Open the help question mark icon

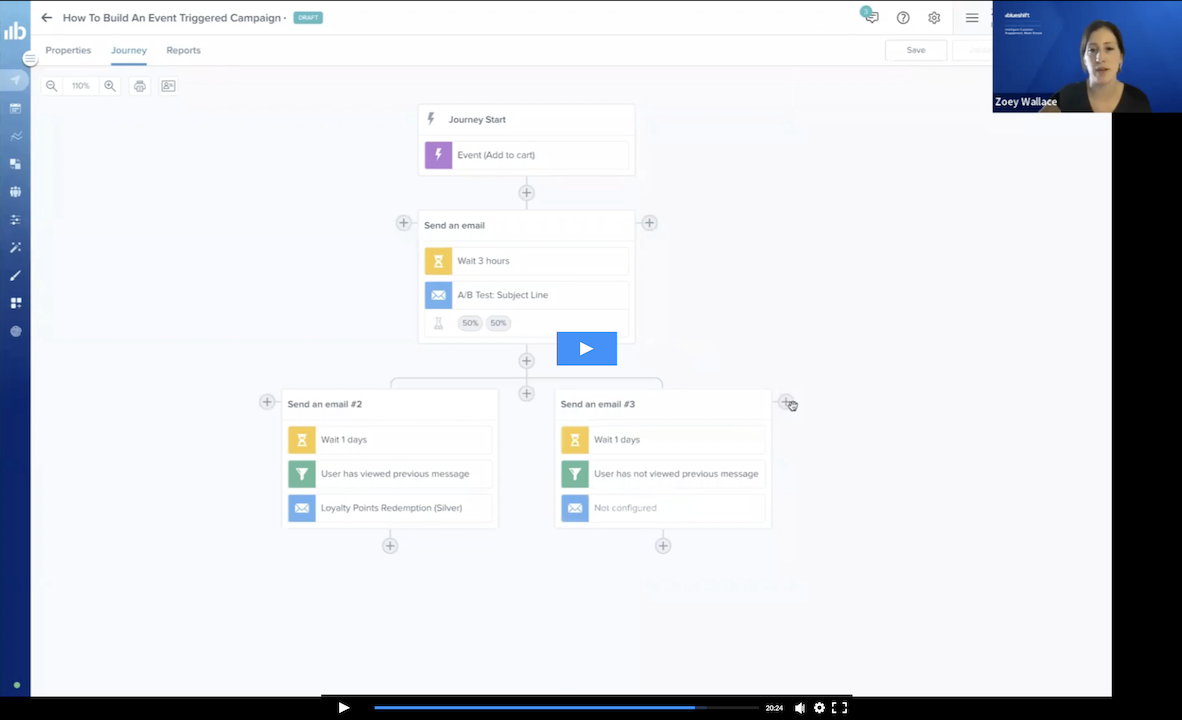903,17
